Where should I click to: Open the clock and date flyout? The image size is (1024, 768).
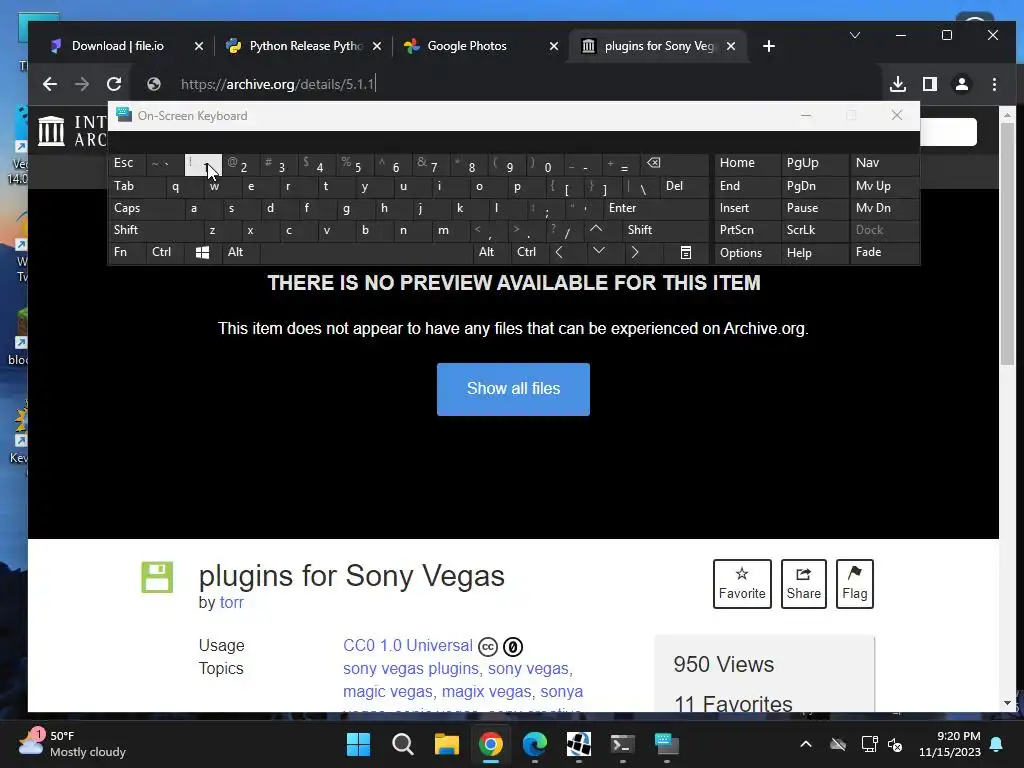[950, 744]
